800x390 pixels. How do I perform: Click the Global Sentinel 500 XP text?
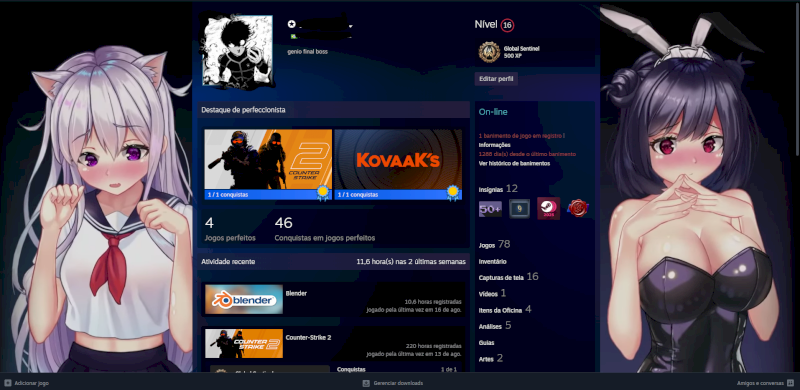click(521, 52)
